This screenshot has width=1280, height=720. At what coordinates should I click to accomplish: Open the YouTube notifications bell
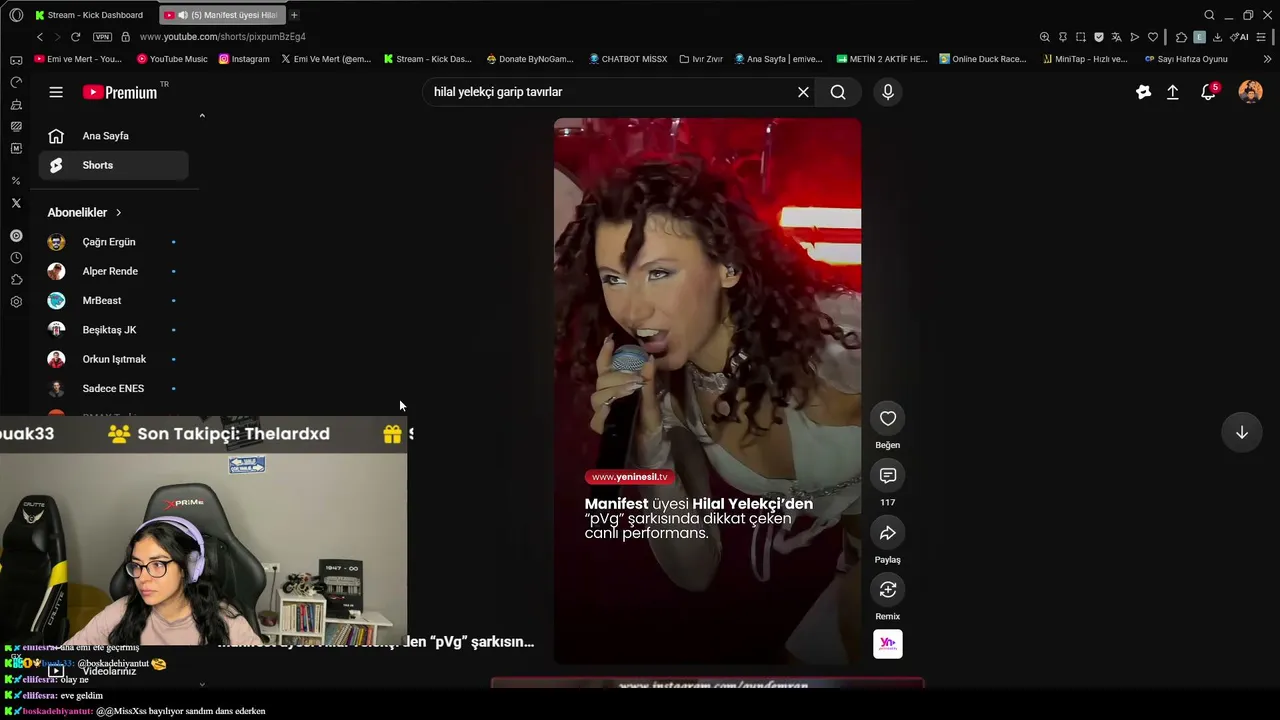point(1209,92)
